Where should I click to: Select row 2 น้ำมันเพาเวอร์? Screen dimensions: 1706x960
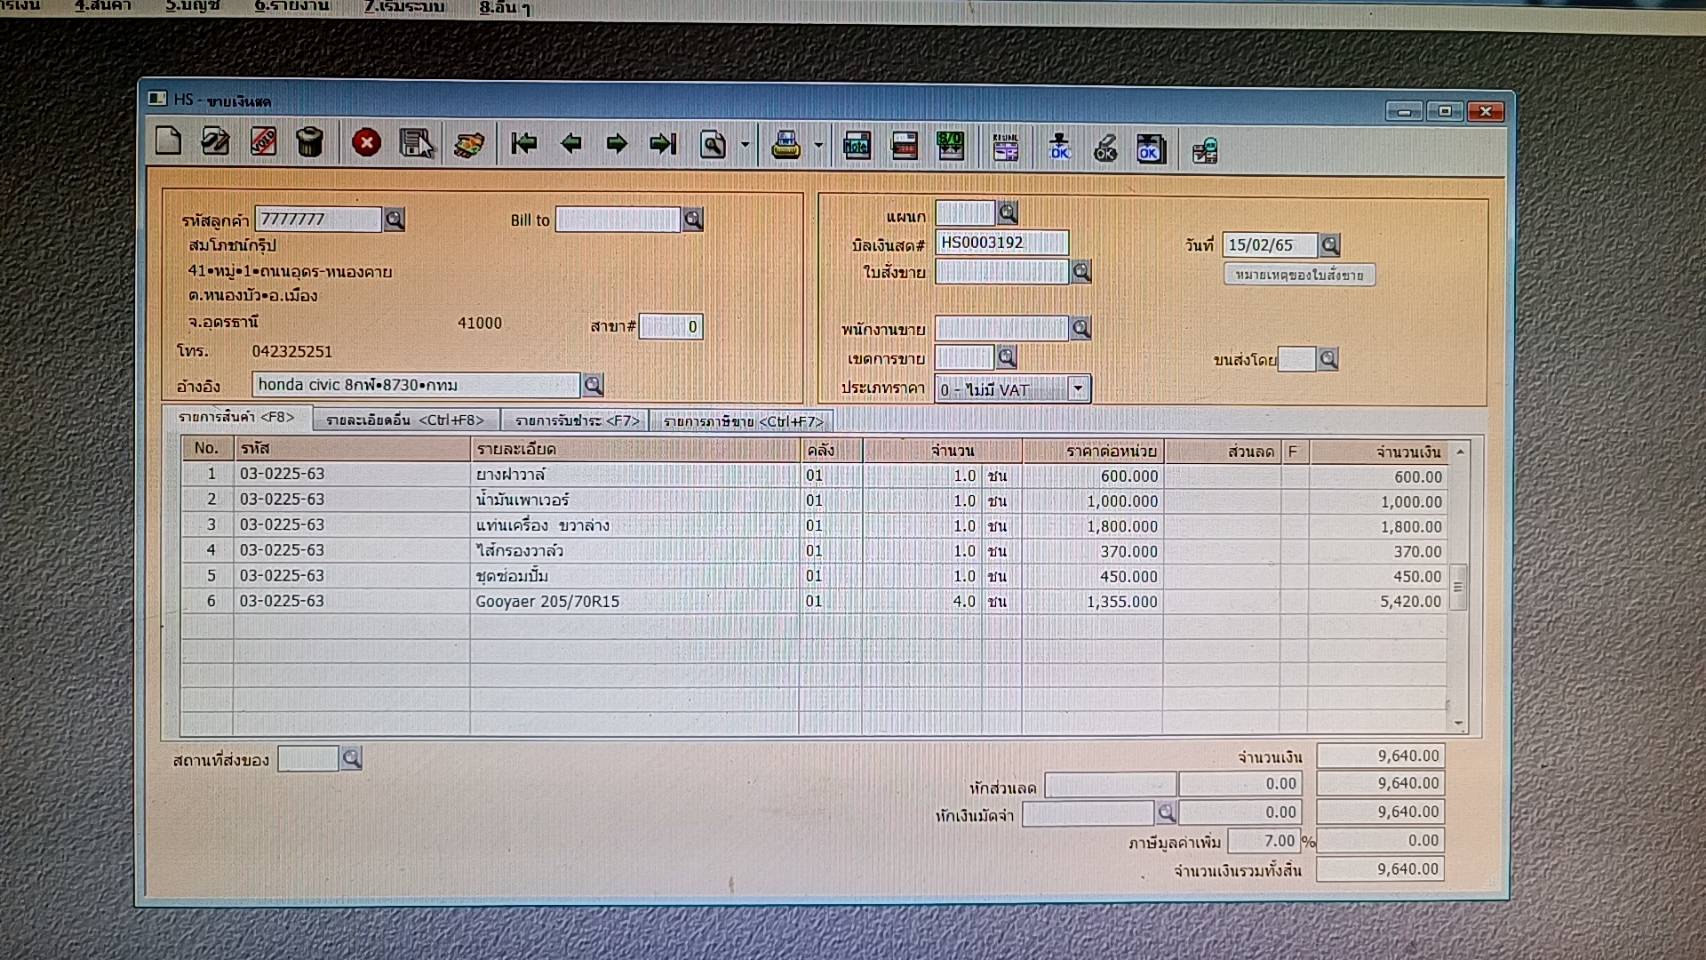click(x=814, y=500)
